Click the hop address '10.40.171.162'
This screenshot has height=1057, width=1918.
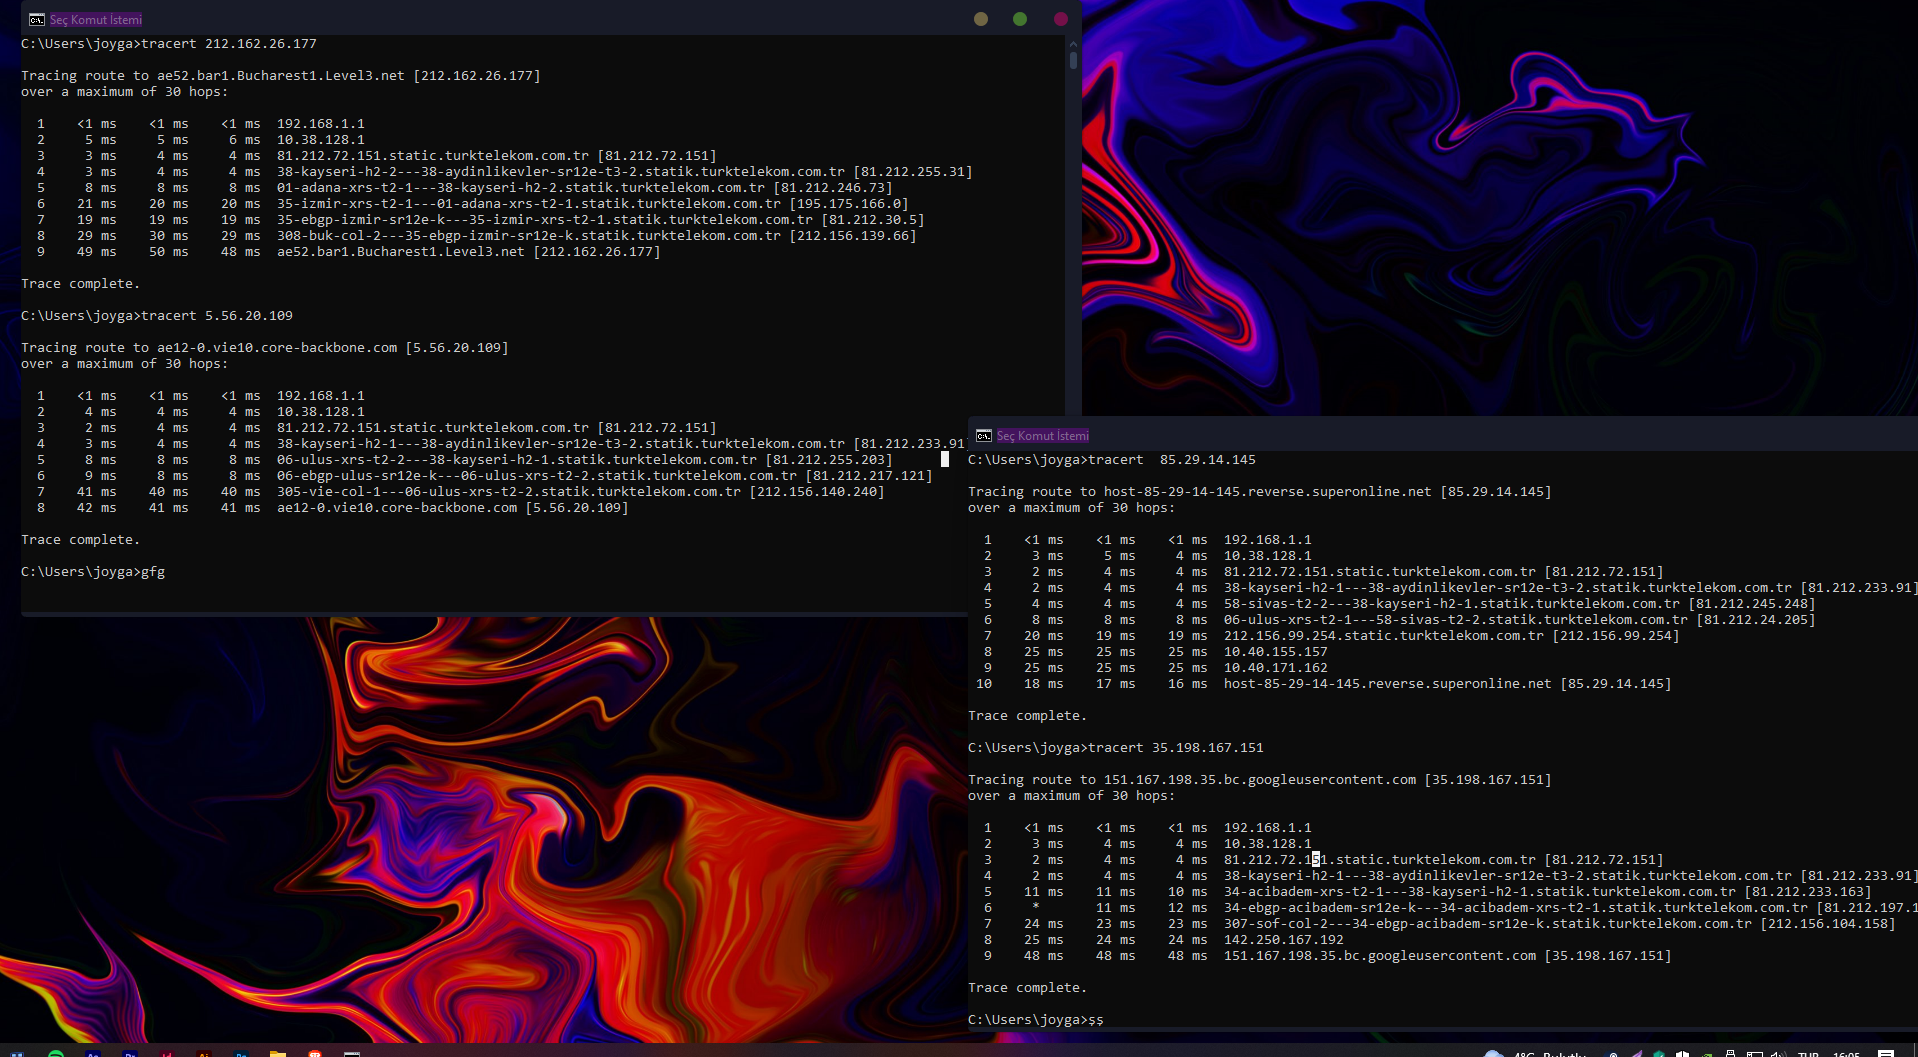(1276, 668)
